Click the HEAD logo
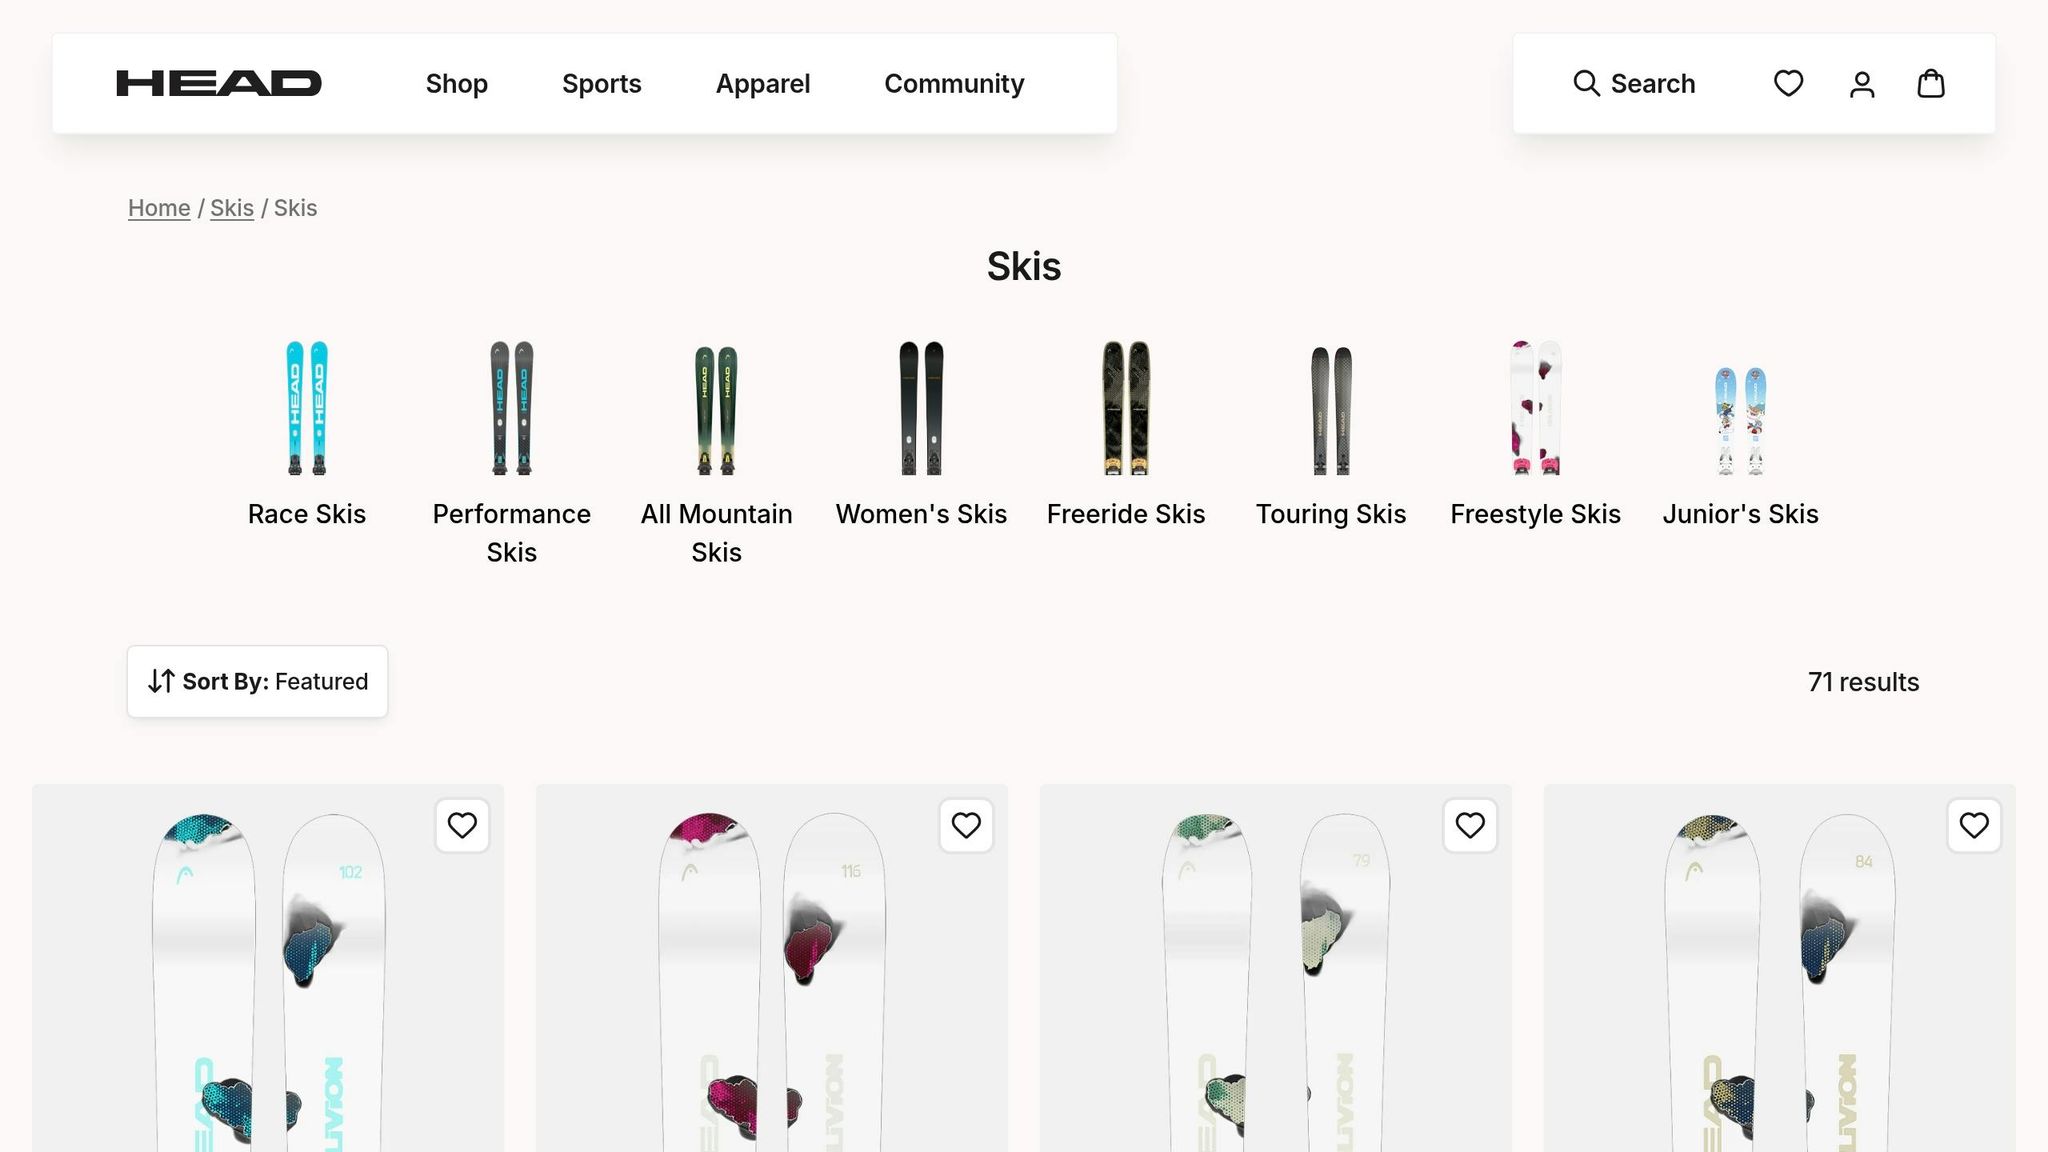The image size is (2048, 1152). coord(219,83)
